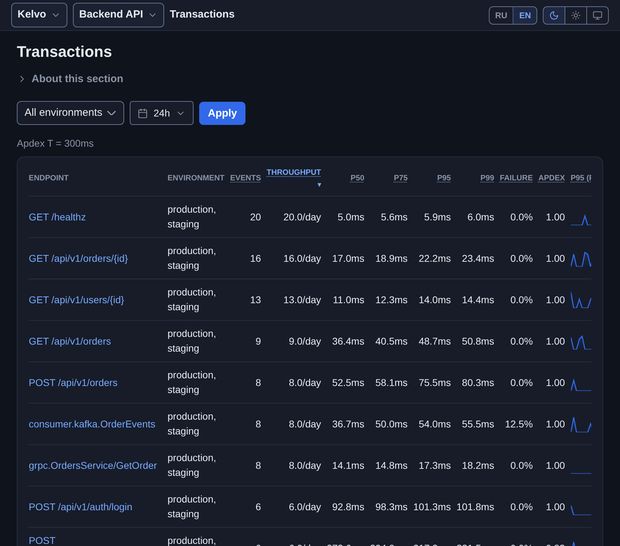Switch to light theme sun icon

[x=575, y=15]
